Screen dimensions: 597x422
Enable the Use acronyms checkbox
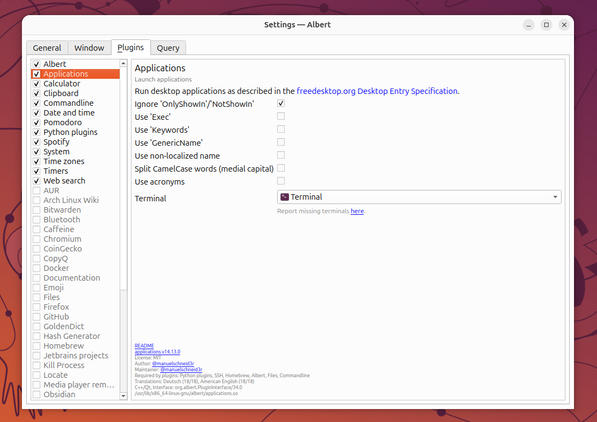281,181
